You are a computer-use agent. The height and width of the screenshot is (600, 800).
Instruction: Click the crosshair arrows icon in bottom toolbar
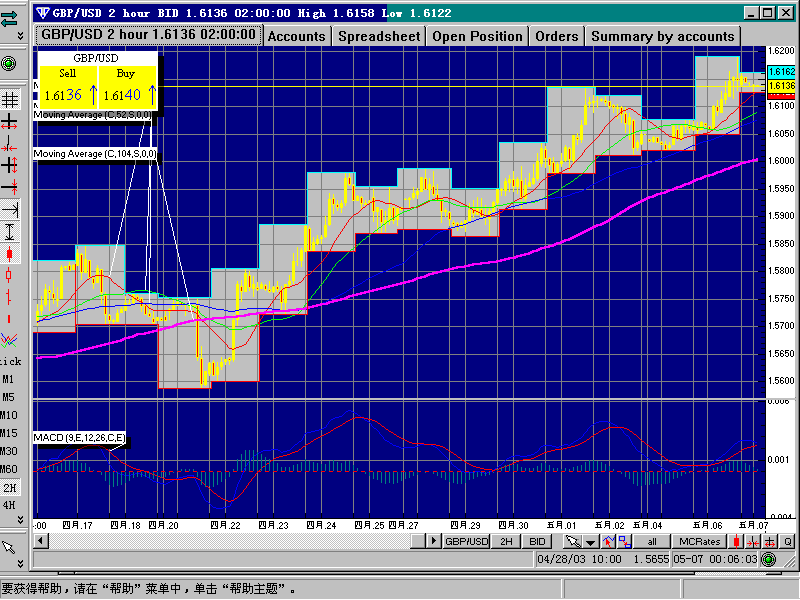(770, 541)
